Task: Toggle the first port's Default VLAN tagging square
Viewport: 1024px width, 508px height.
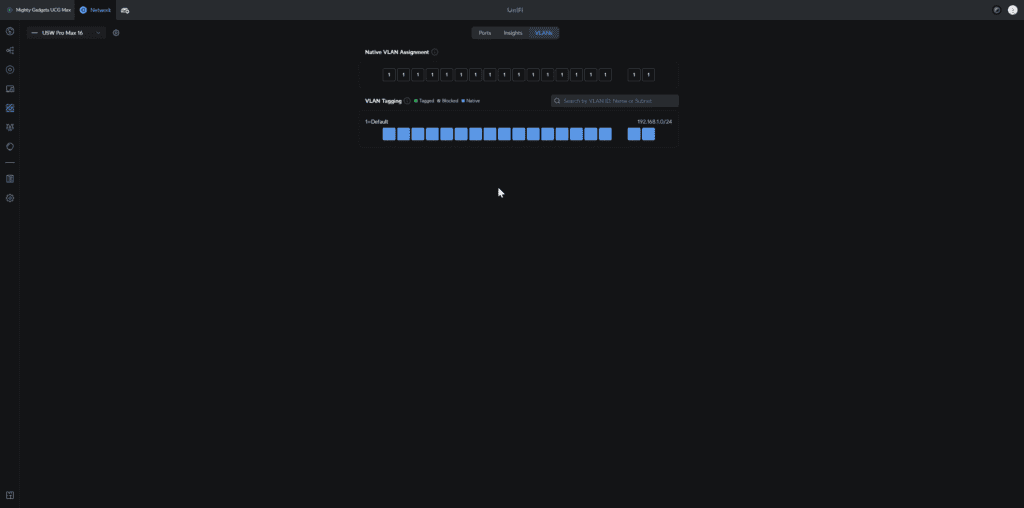Action: coord(389,134)
